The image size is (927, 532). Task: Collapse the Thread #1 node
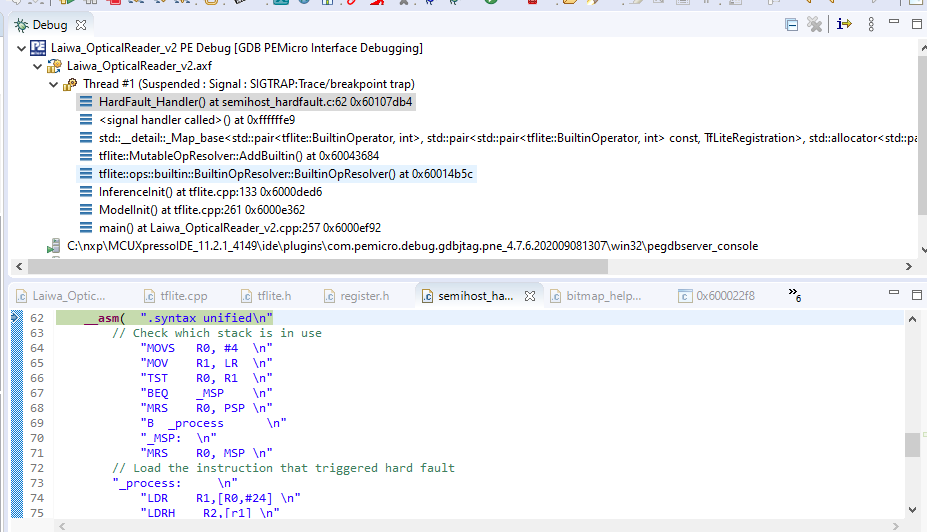point(53,85)
